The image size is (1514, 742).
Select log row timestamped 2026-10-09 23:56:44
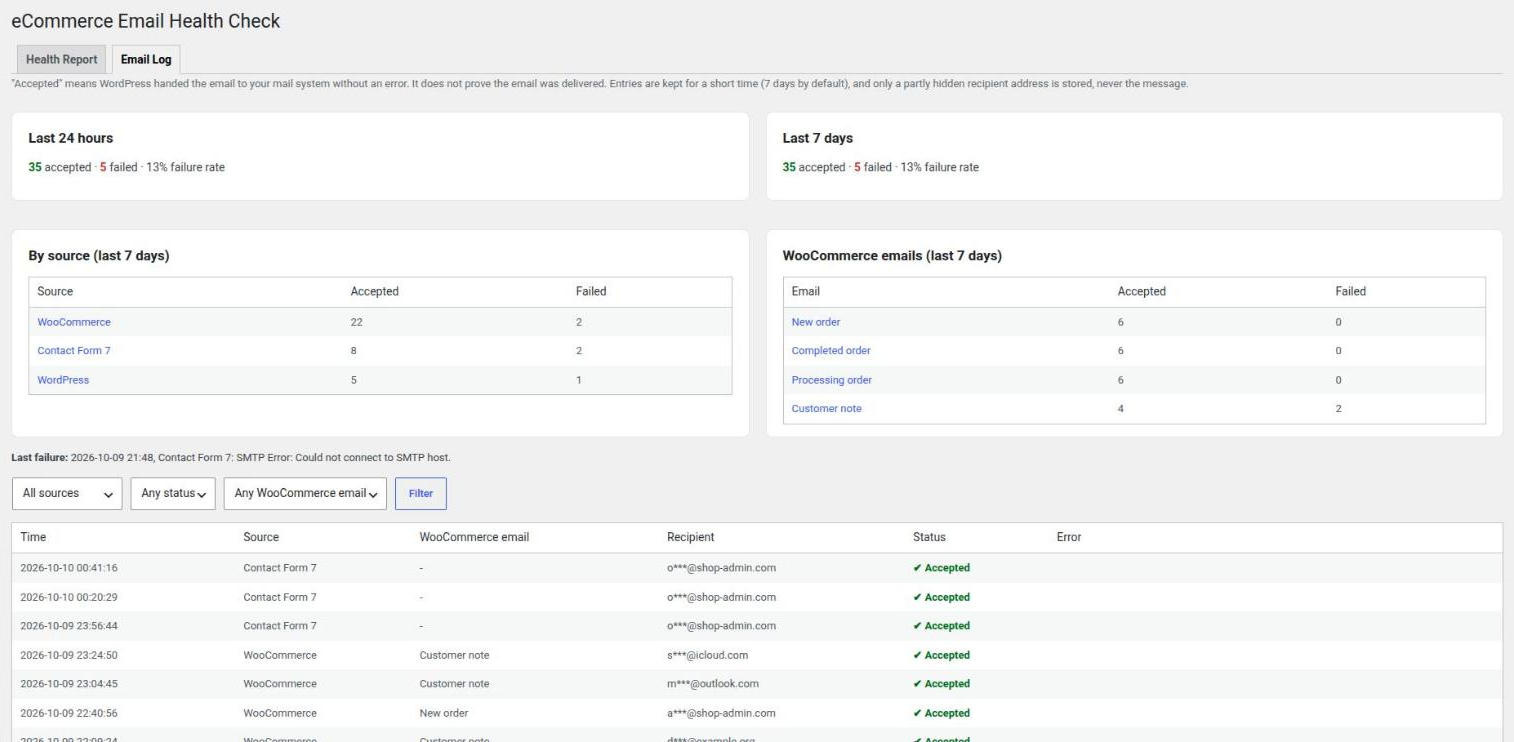point(757,626)
